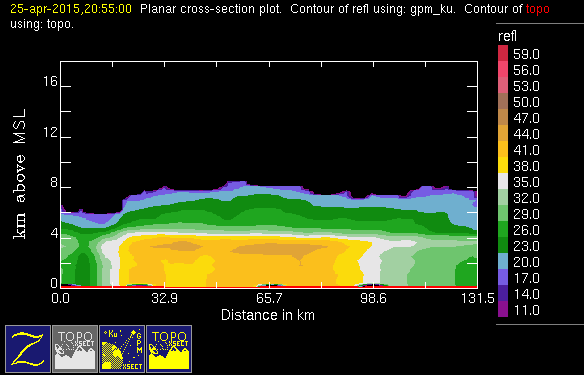Click the red 'topo' word in title
584x375 pixels.
click(x=537, y=9)
